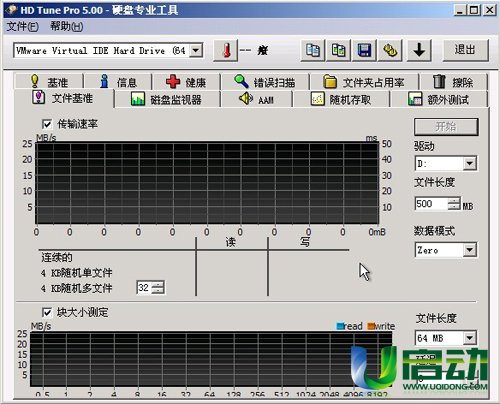Viewport: 500px width, 404px height.
Task: Adjust the 32 queue depth spinner
Action: (x=158, y=288)
